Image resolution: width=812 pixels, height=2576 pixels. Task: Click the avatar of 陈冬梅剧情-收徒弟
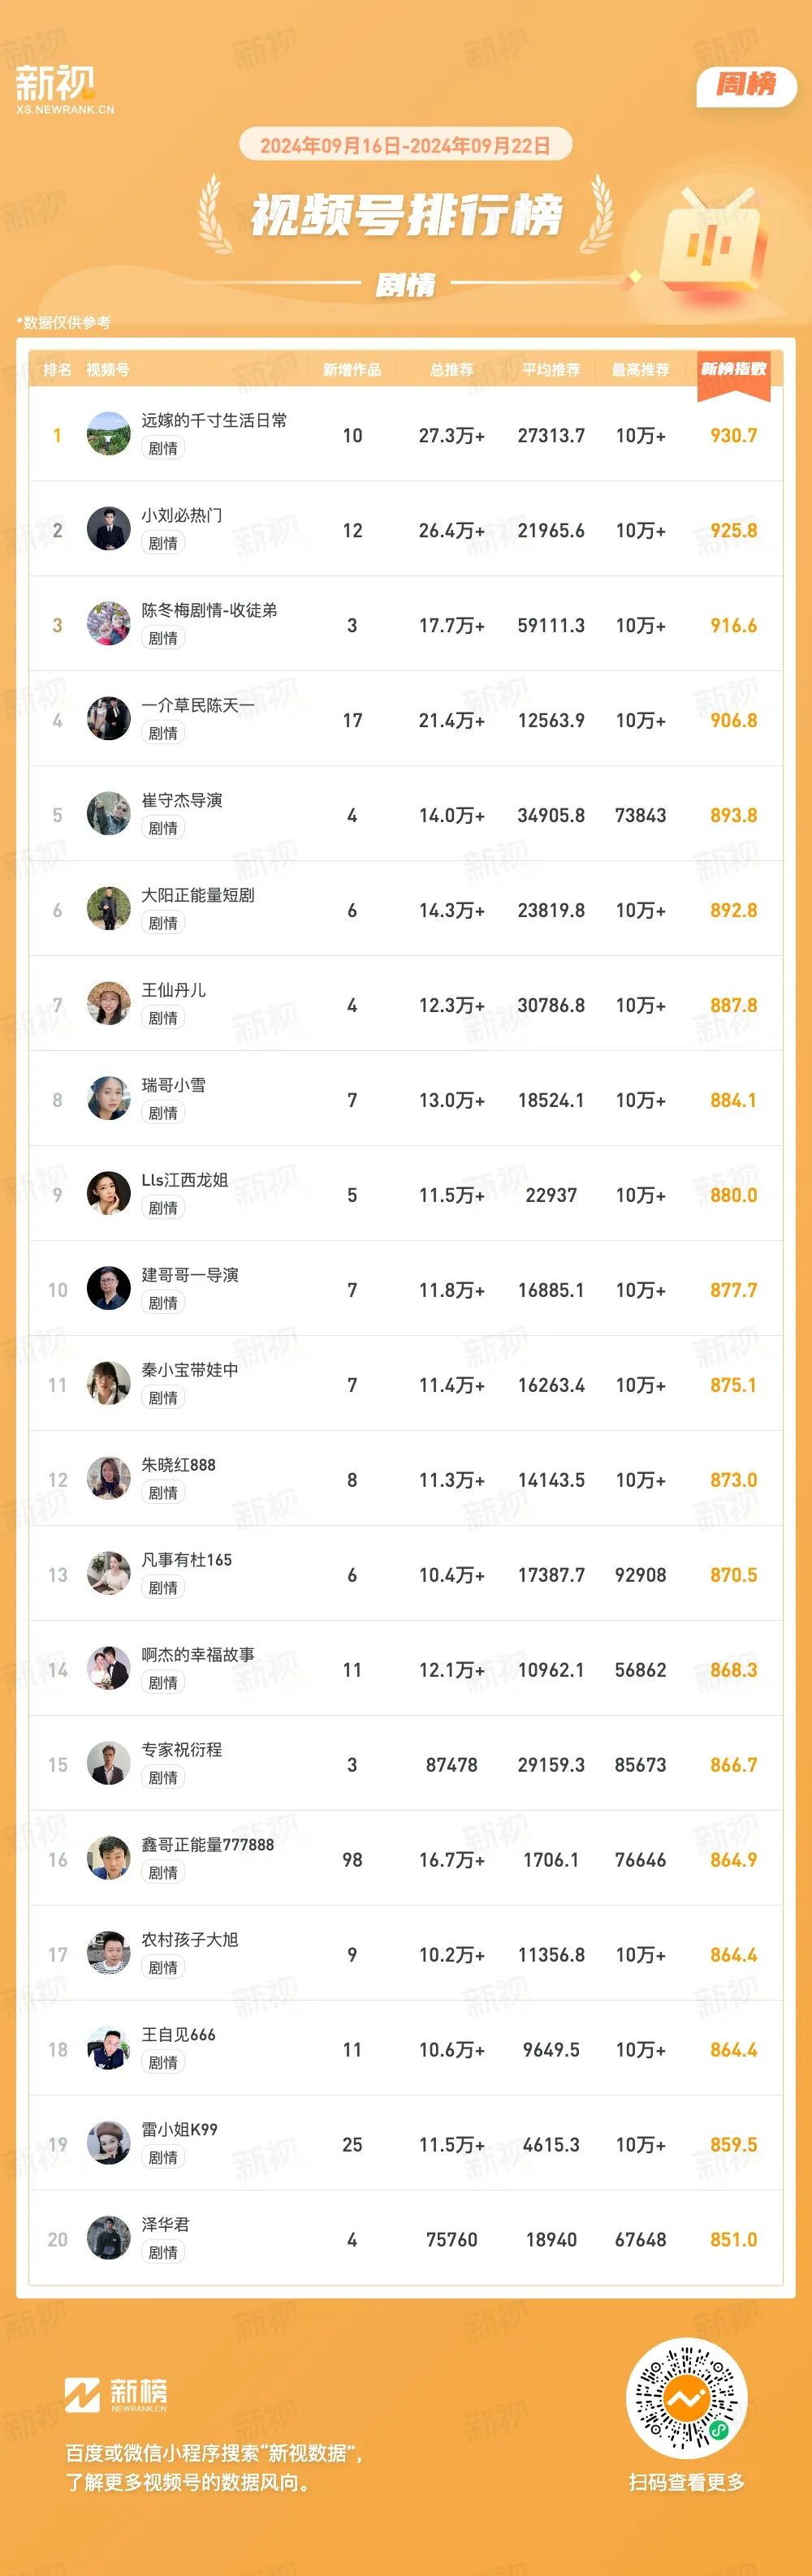pos(108,624)
